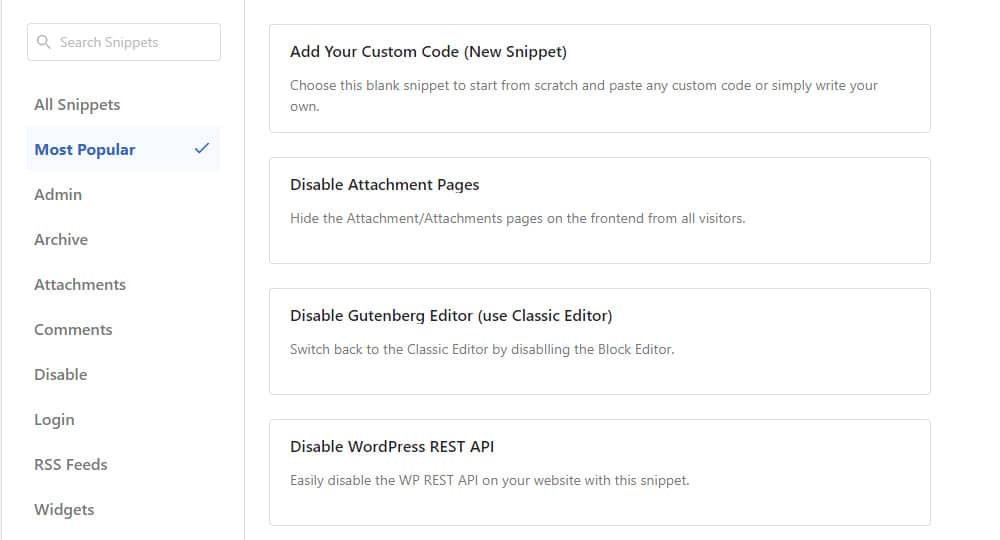Image resolution: width=1000 pixels, height=540 pixels.
Task: Click the Disable Attachment Pages title
Action: (385, 185)
